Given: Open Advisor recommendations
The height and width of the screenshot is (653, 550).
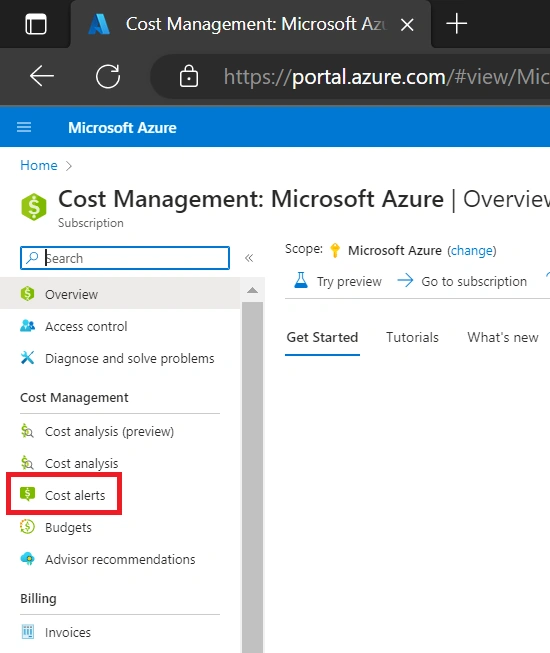Looking at the screenshot, I should [120, 559].
